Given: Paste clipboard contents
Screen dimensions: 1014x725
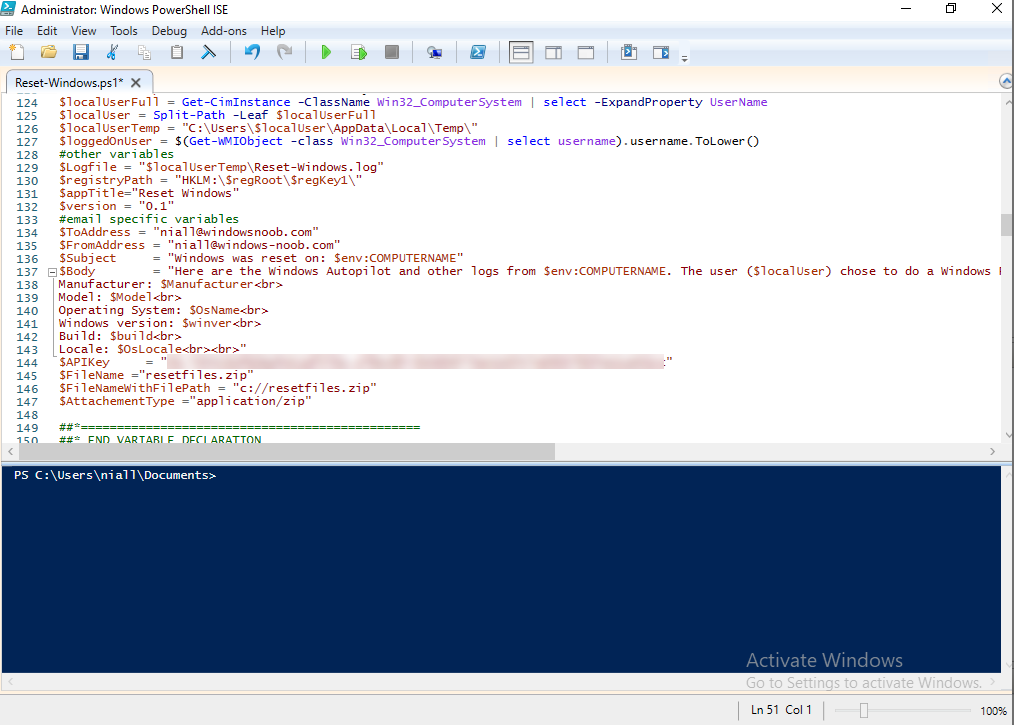Looking at the screenshot, I should coord(177,52).
